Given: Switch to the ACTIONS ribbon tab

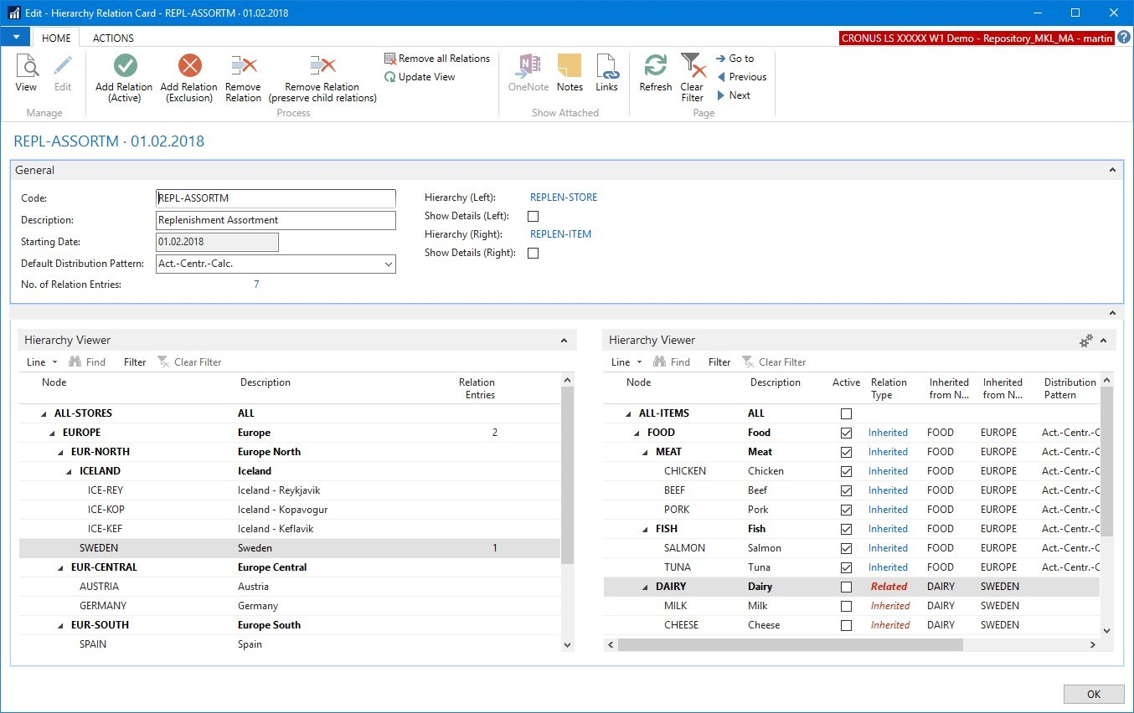Looking at the screenshot, I should pyautogui.click(x=113, y=38).
